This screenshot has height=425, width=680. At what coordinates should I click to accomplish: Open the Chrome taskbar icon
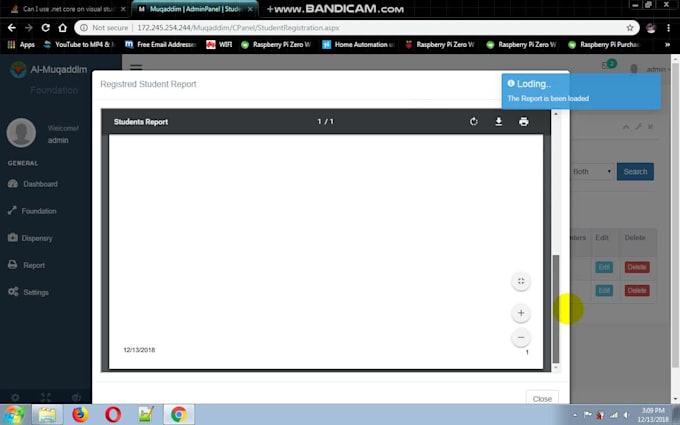[179, 415]
